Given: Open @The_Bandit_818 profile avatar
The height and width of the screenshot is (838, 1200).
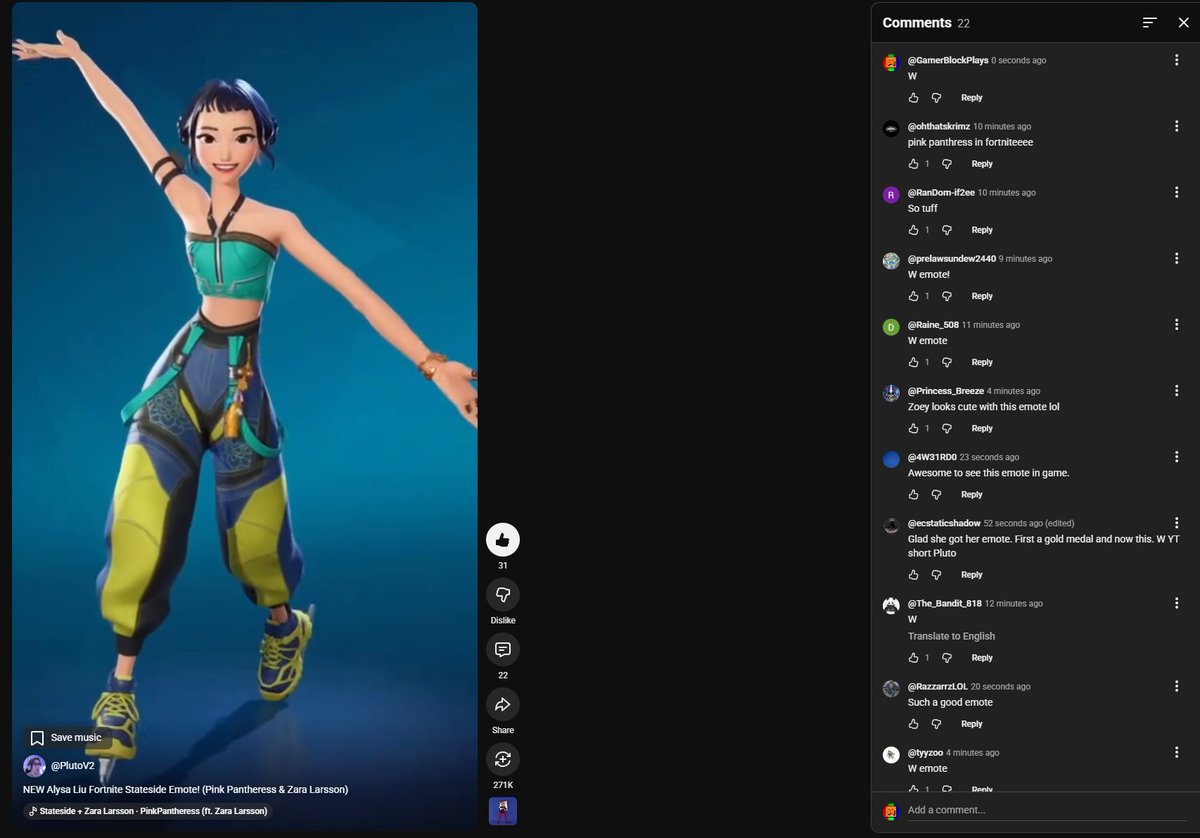Looking at the screenshot, I should click(891, 606).
